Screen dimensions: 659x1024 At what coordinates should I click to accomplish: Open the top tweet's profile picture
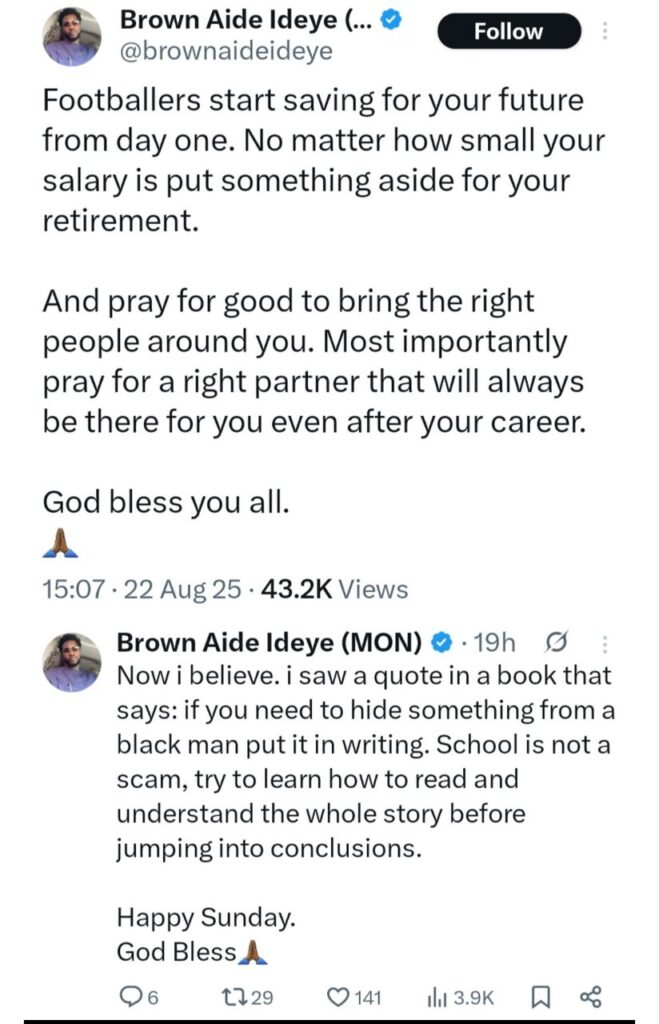coord(72,36)
